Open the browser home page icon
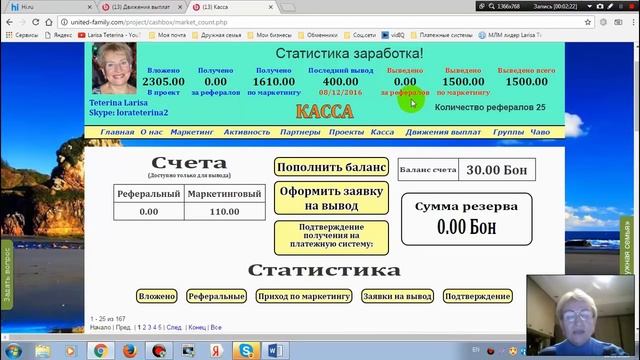Image resolution: width=640 pixels, height=360 pixels. click(x=49, y=22)
